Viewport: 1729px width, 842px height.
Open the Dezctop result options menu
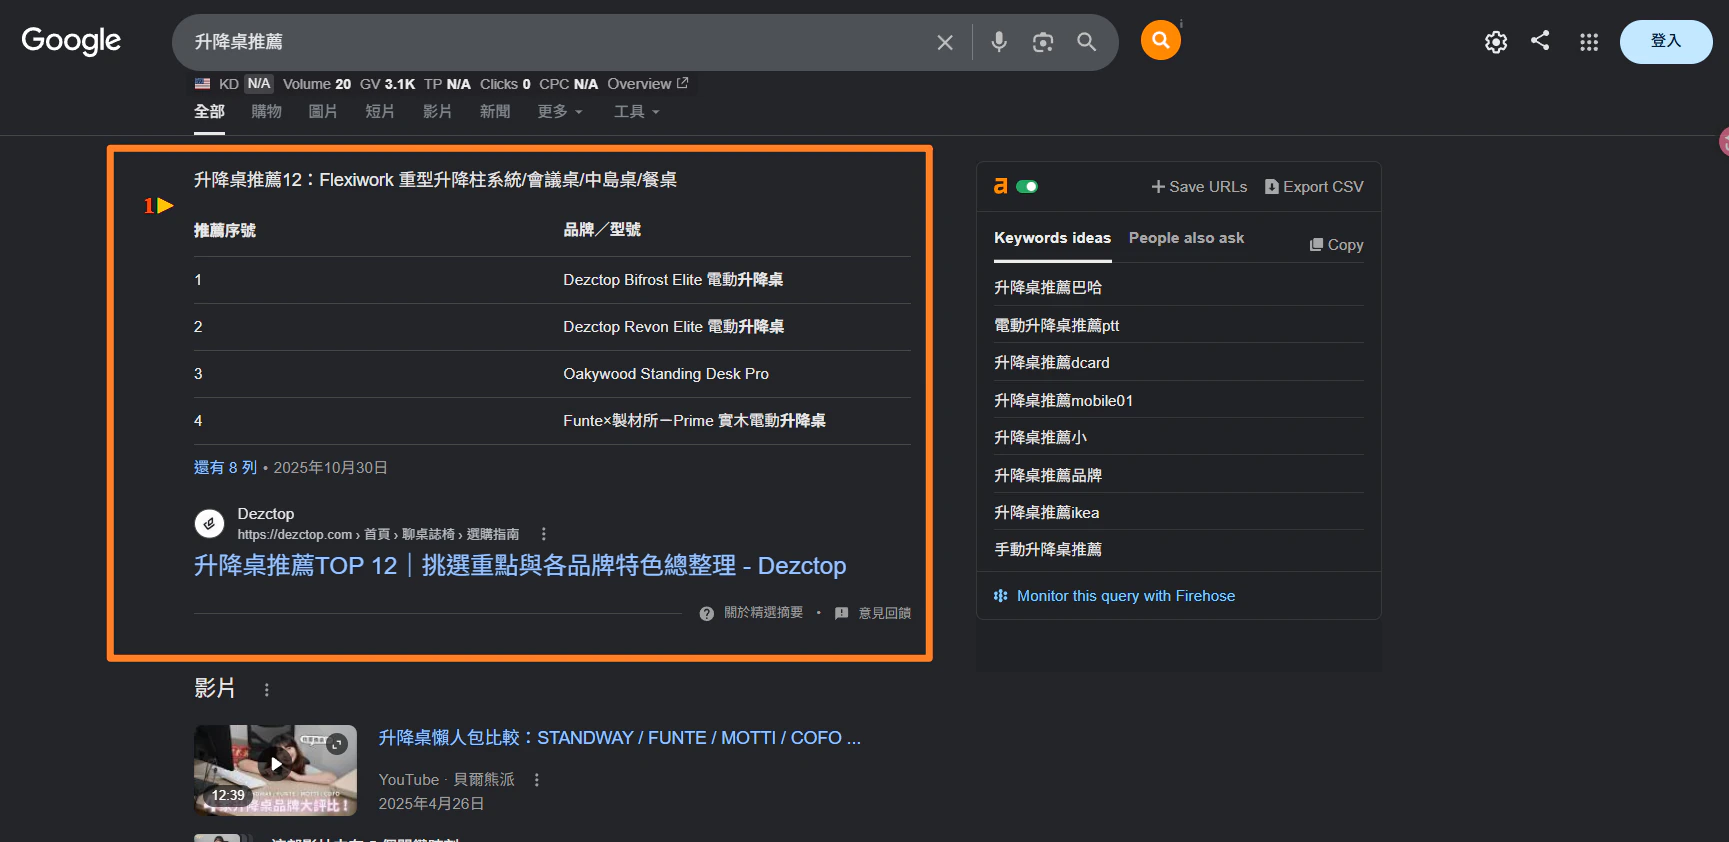click(543, 534)
